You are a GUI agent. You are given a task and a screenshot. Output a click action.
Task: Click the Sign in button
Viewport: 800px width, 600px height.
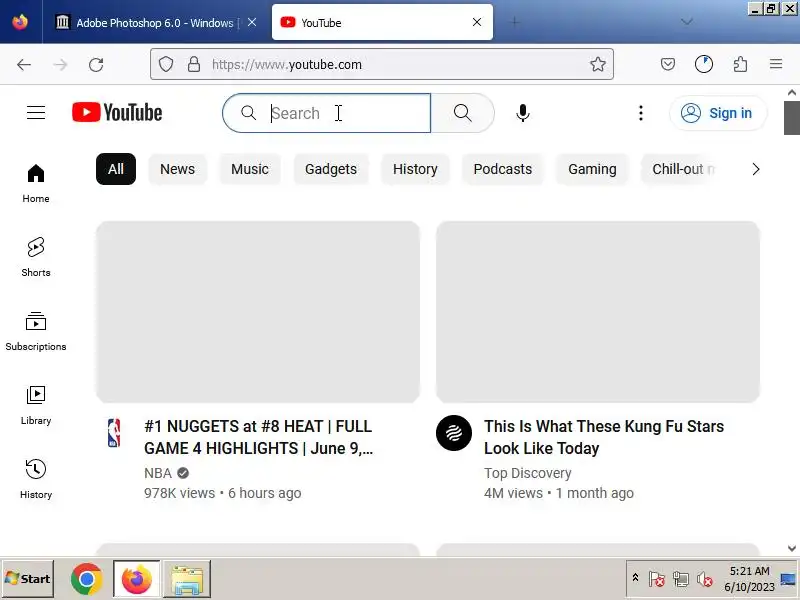718,113
